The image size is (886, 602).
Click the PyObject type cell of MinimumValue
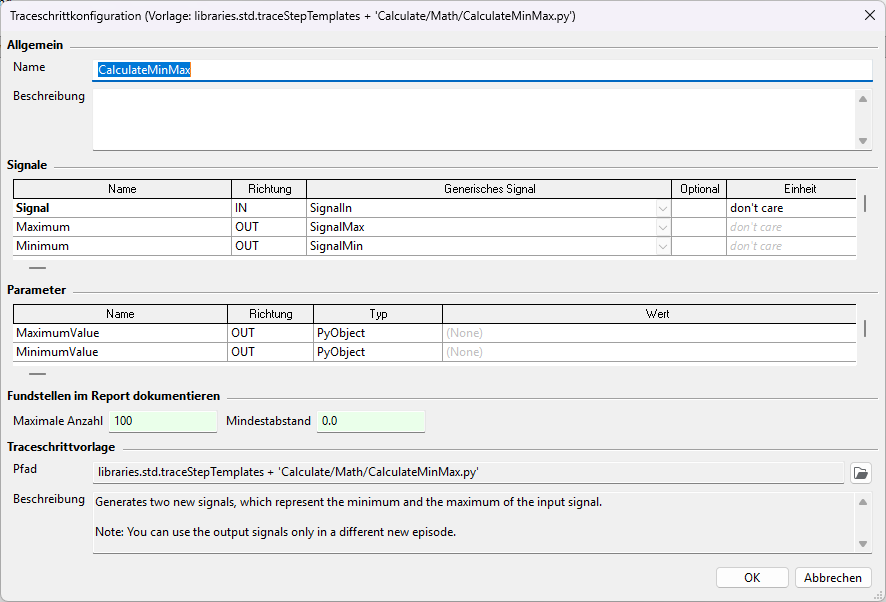(x=378, y=352)
